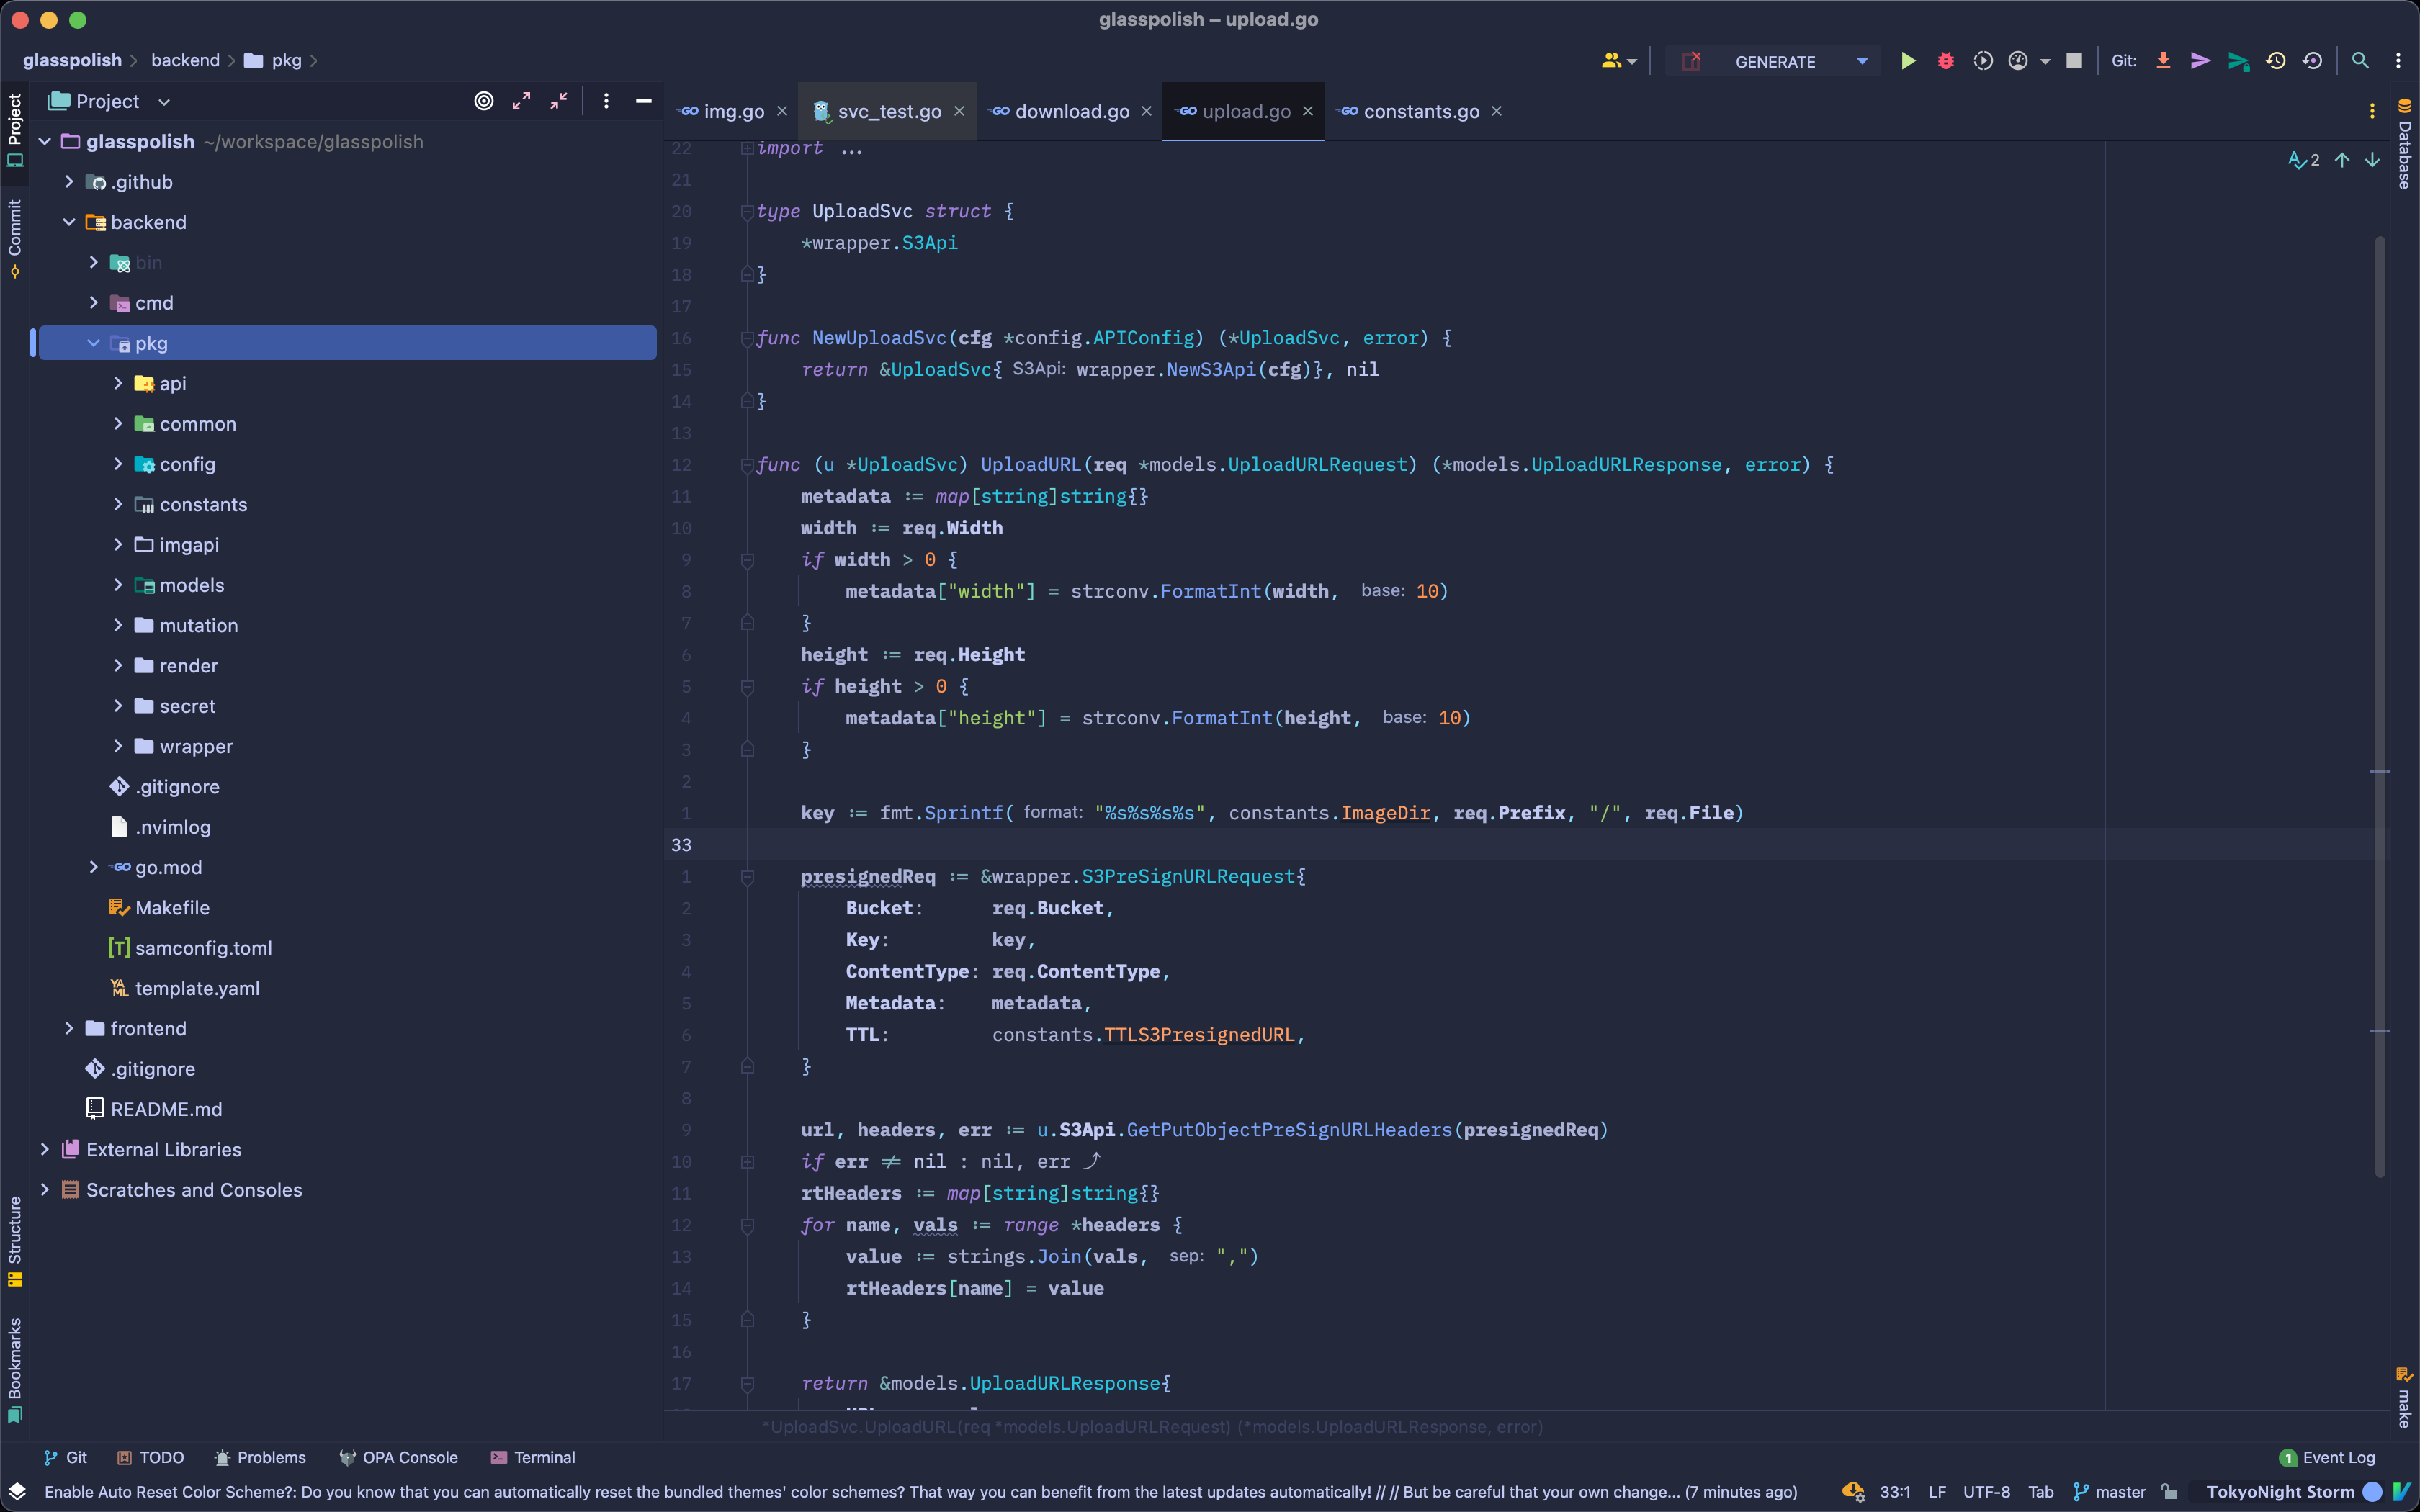The image size is (2420, 1512).
Task: Toggle the read-only lock icon in status bar
Action: coord(2168,1491)
